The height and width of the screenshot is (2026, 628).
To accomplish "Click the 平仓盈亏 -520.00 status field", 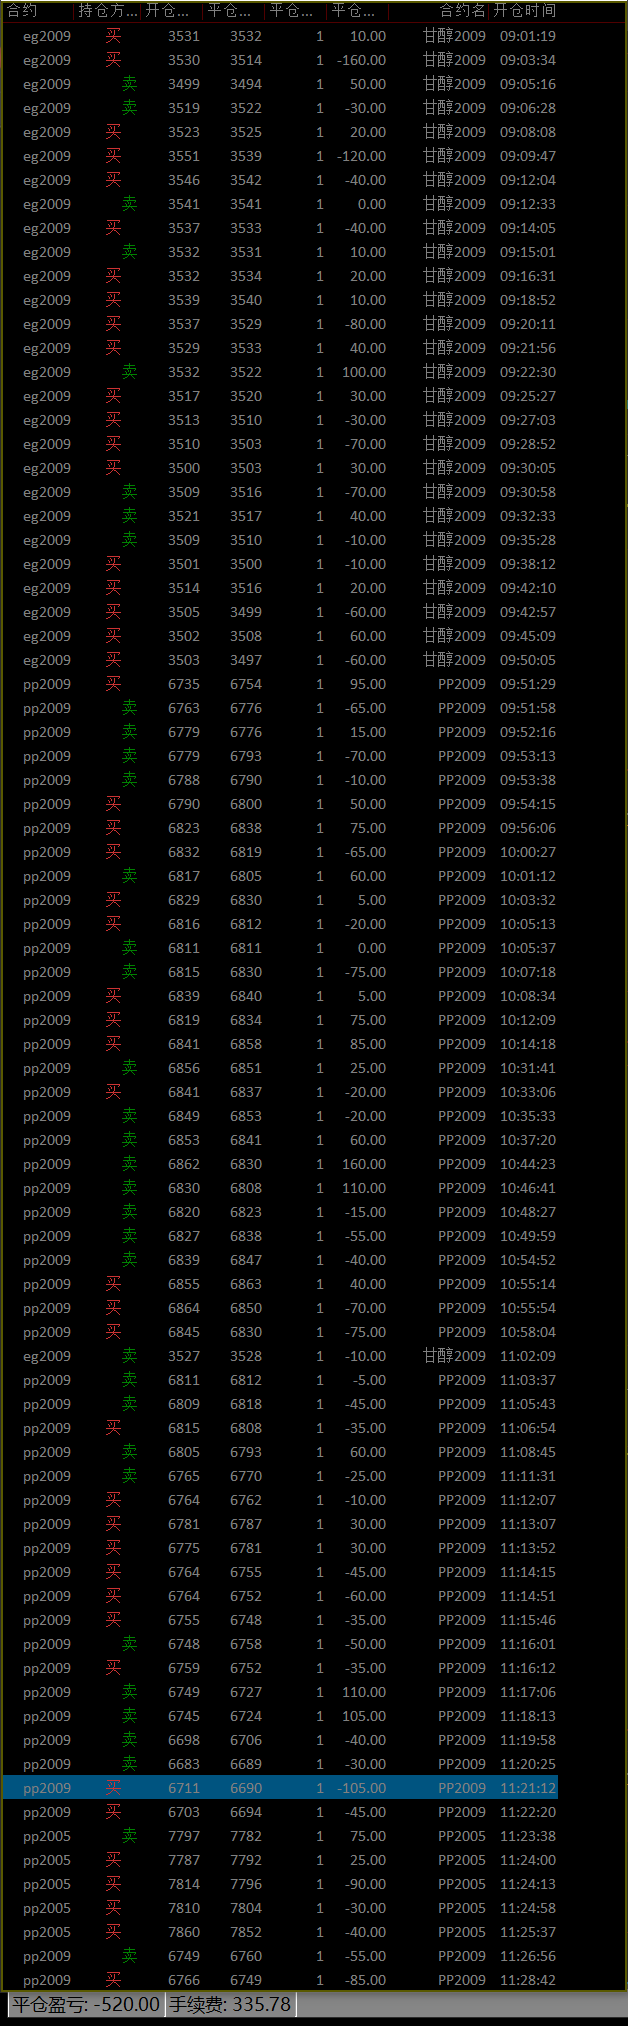I will click(x=86, y=2004).
